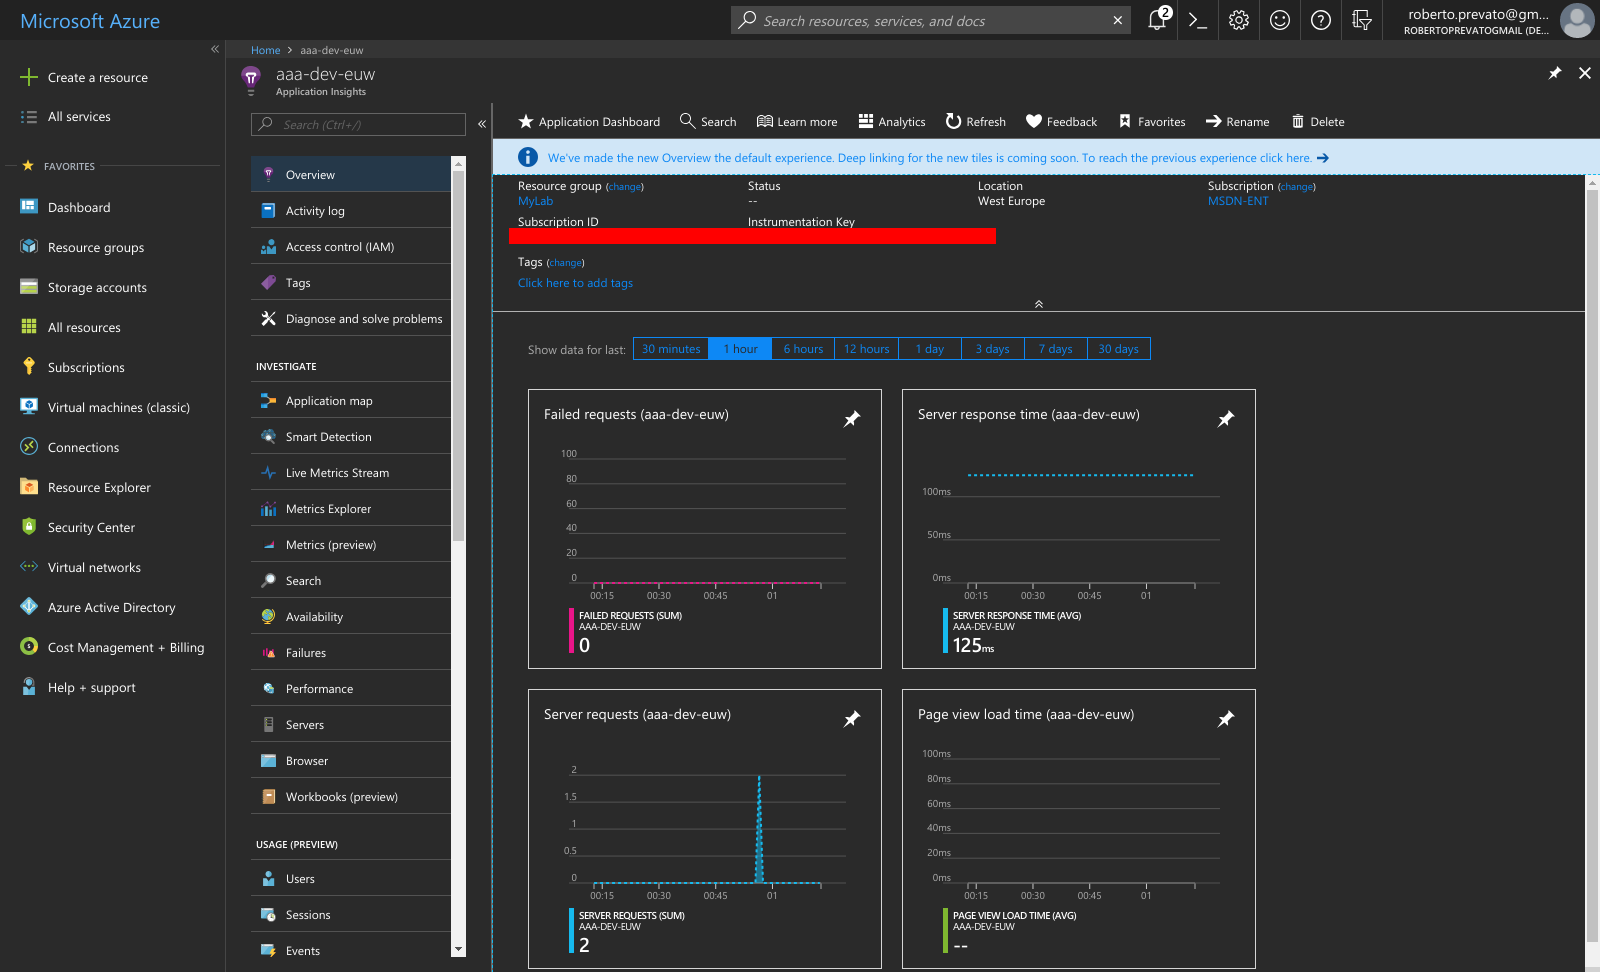
Task: Click the previous experience banner arrow
Action: pos(1323,158)
